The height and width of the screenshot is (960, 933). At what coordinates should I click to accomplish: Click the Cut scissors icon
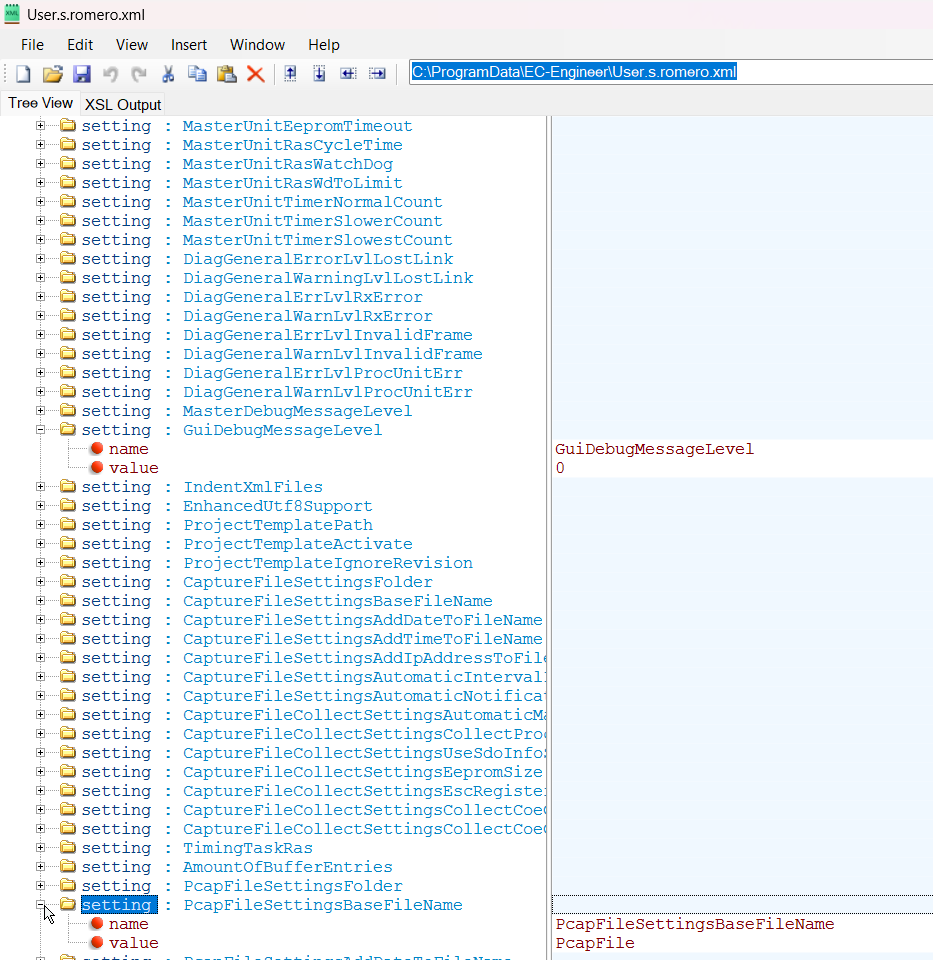[x=168, y=74]
